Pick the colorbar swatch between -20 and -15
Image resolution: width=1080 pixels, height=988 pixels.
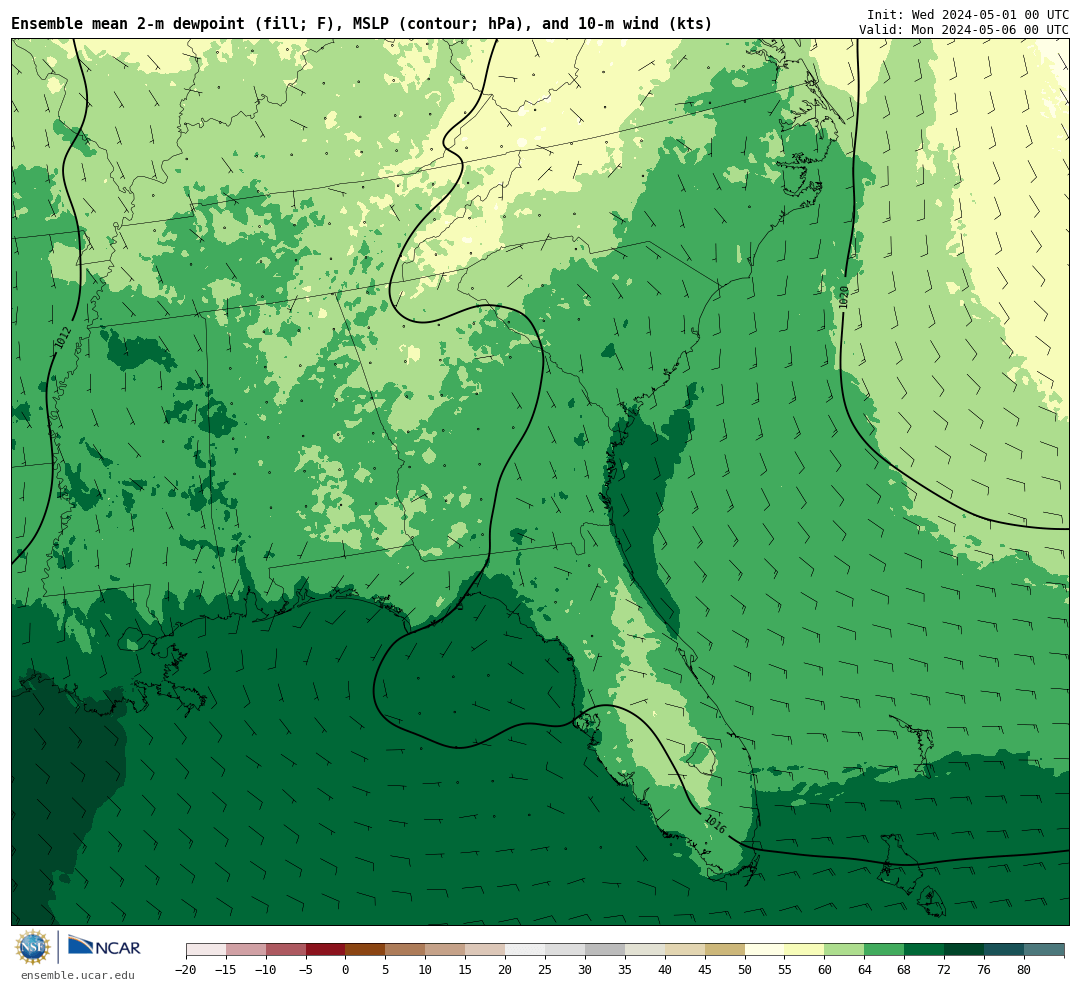pyautogui.click(x=206, y=950)
